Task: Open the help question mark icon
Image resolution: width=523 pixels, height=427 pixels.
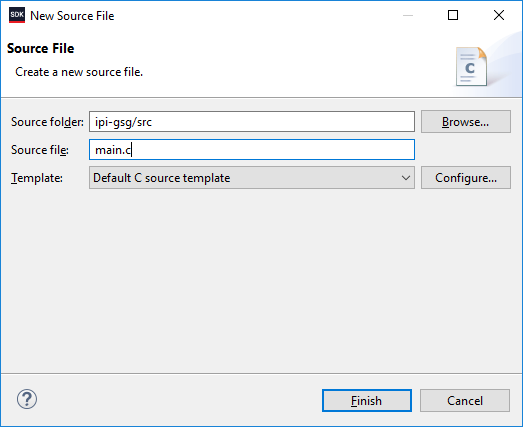Action: click(27, 399)
